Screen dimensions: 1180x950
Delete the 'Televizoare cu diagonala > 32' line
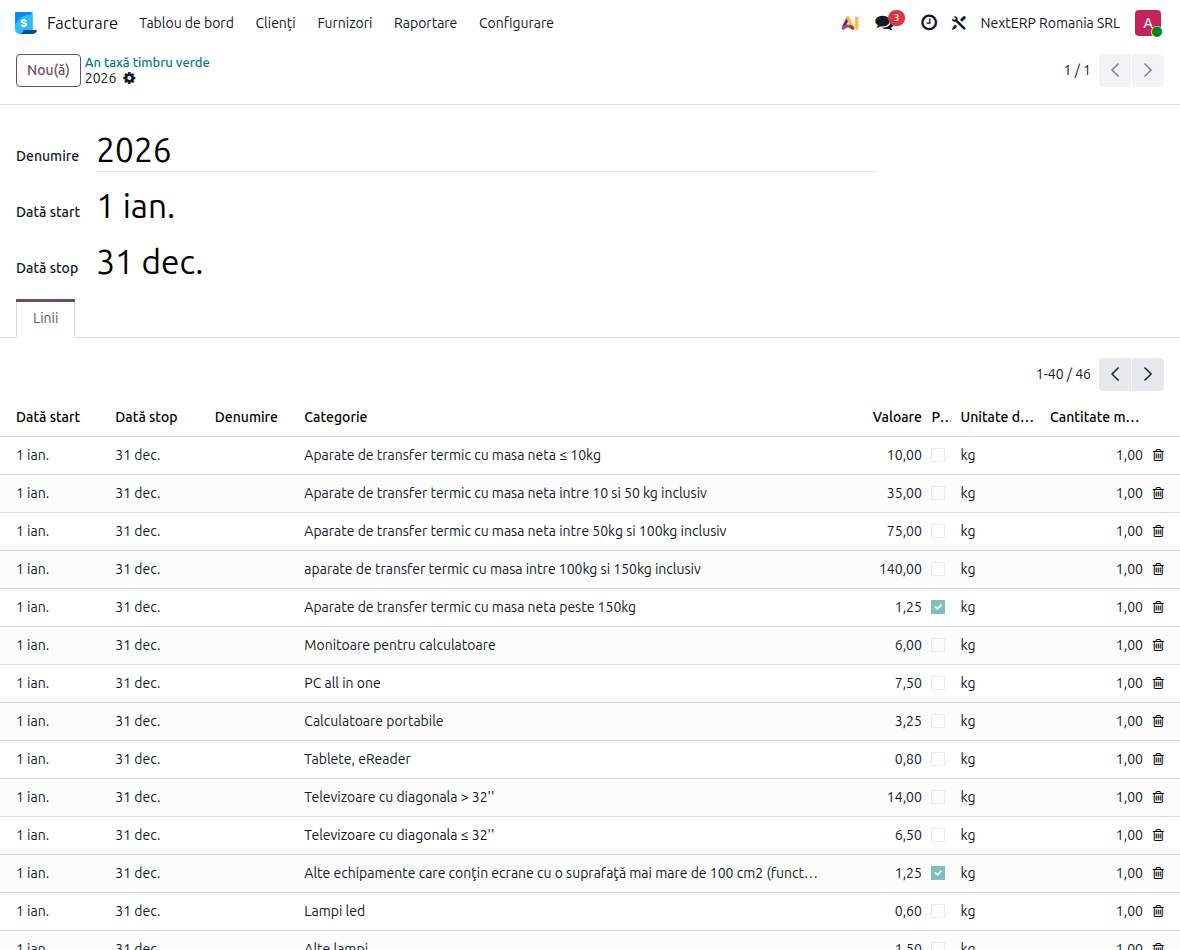(x=1158, y=797)
